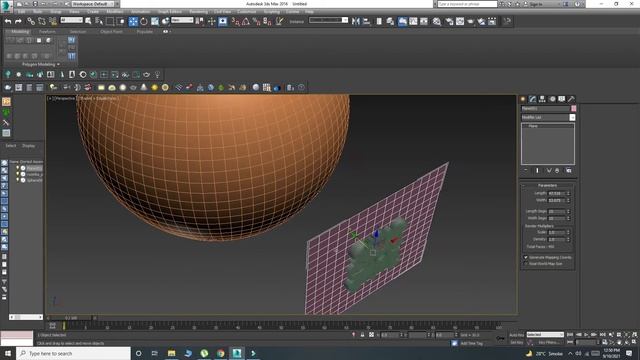Screen dimensions: 640x360
Task: Click the Configure Modifier Sets icon
Action: click(569, 170)
